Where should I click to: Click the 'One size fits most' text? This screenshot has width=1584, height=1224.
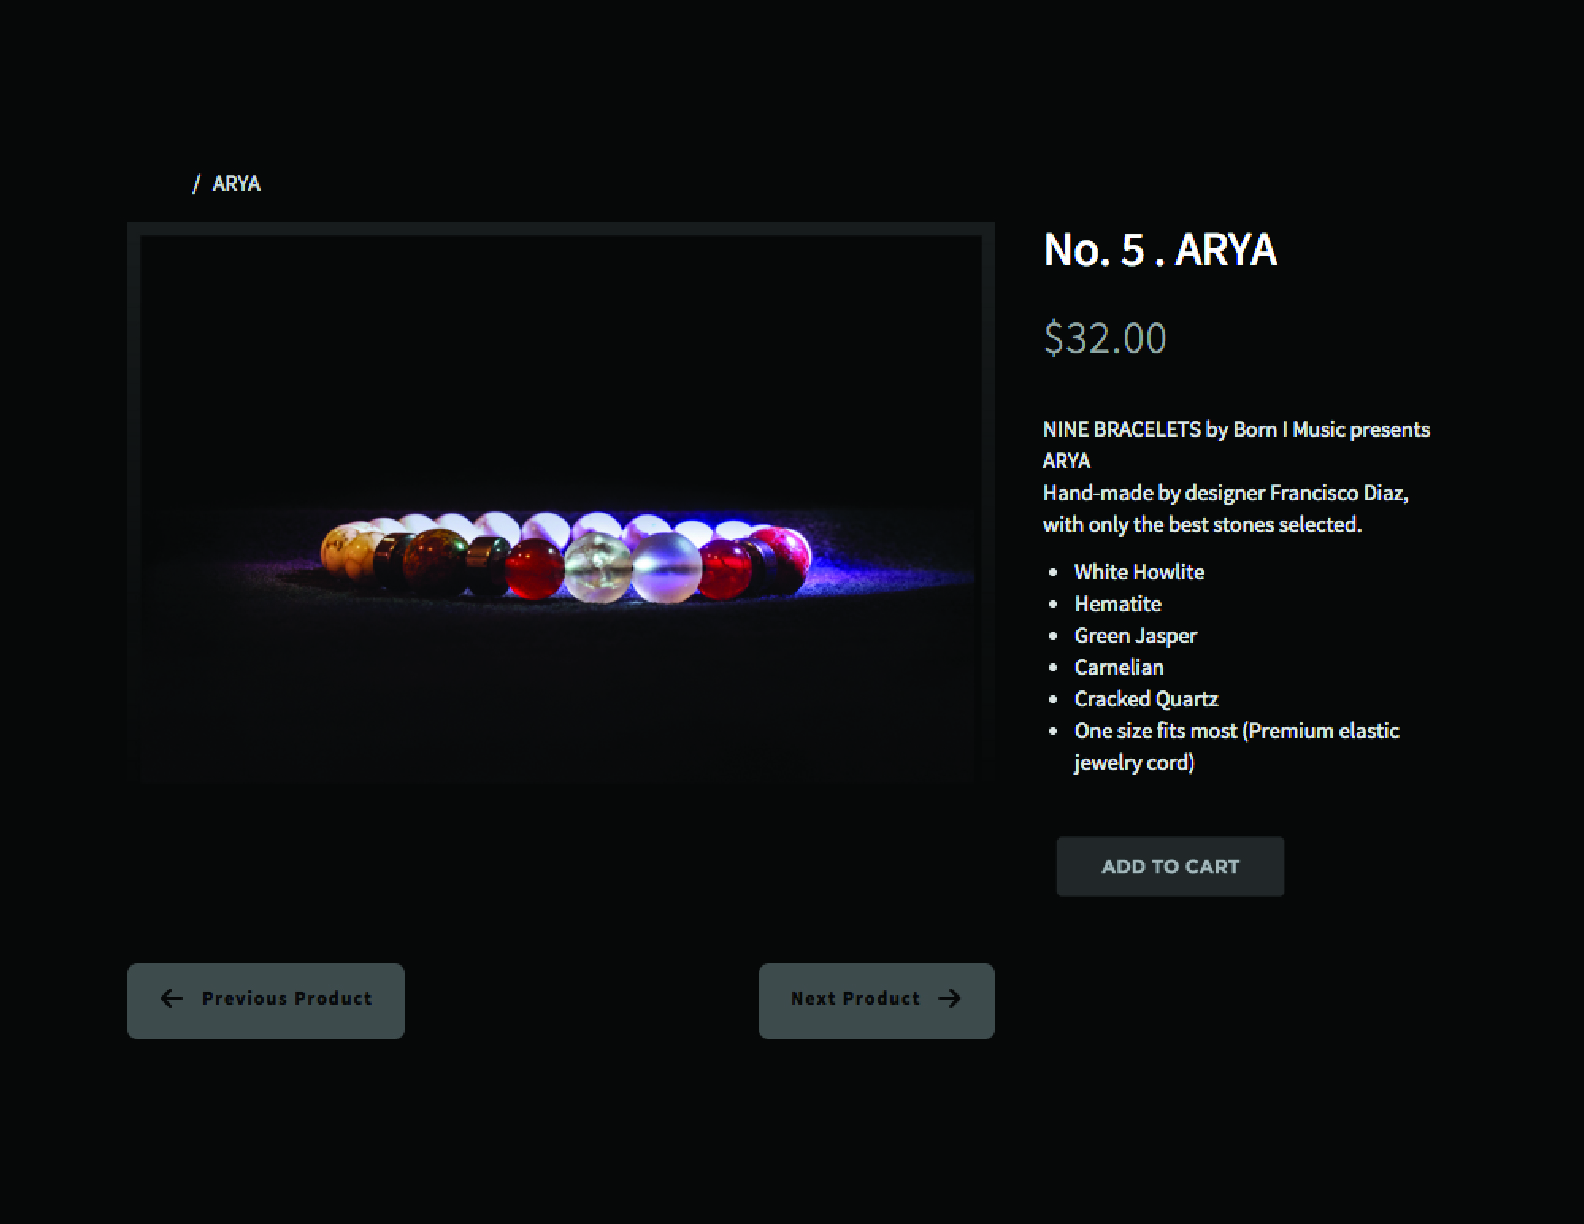point(1155,731)
